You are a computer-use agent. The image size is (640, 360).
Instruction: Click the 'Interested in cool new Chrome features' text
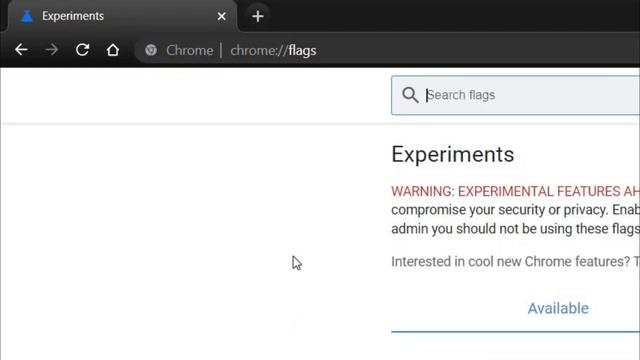[x=515, y=261]
